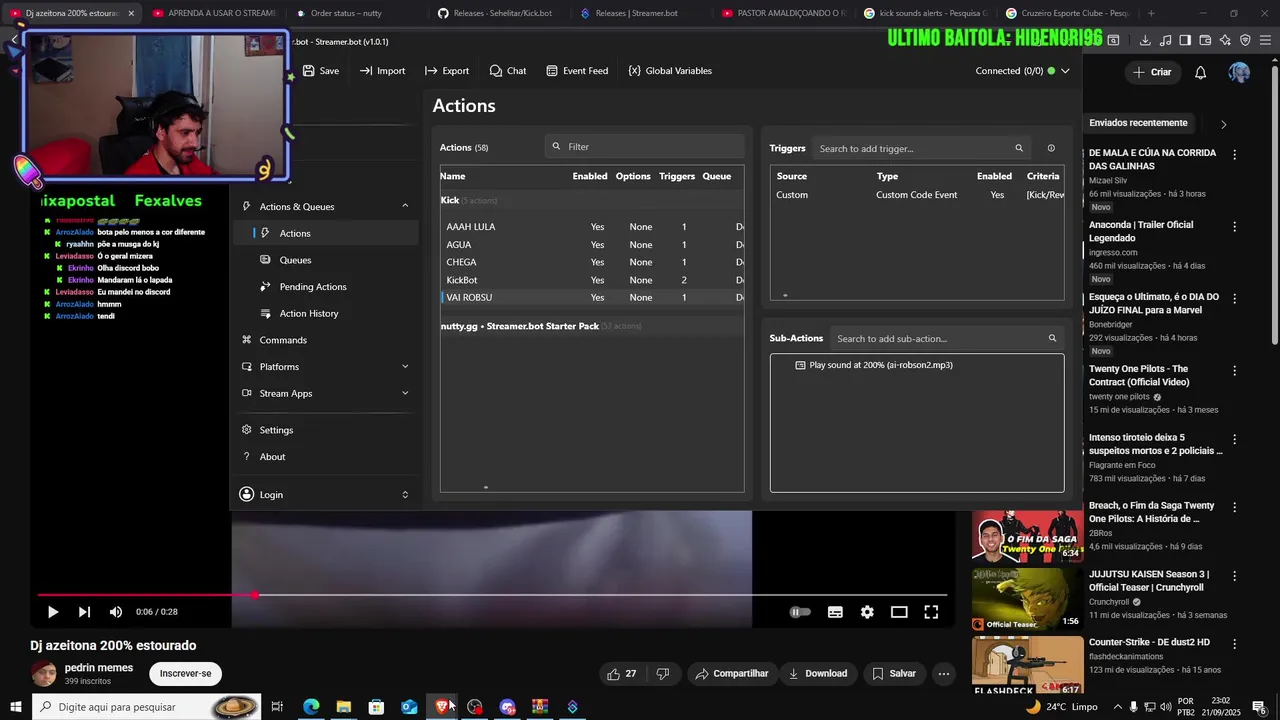Open menu for Twenty One Pilots The Contract

coord(1235,371)
